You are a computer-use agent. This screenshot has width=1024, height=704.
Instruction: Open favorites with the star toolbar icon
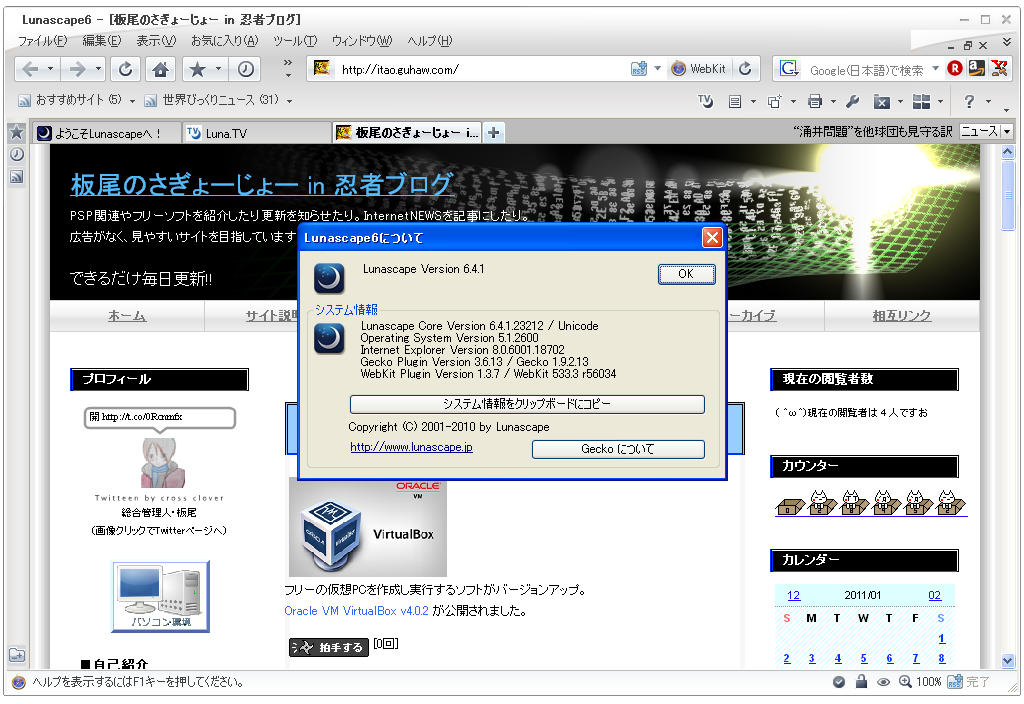pyautogui.click(x=197, y=69)
